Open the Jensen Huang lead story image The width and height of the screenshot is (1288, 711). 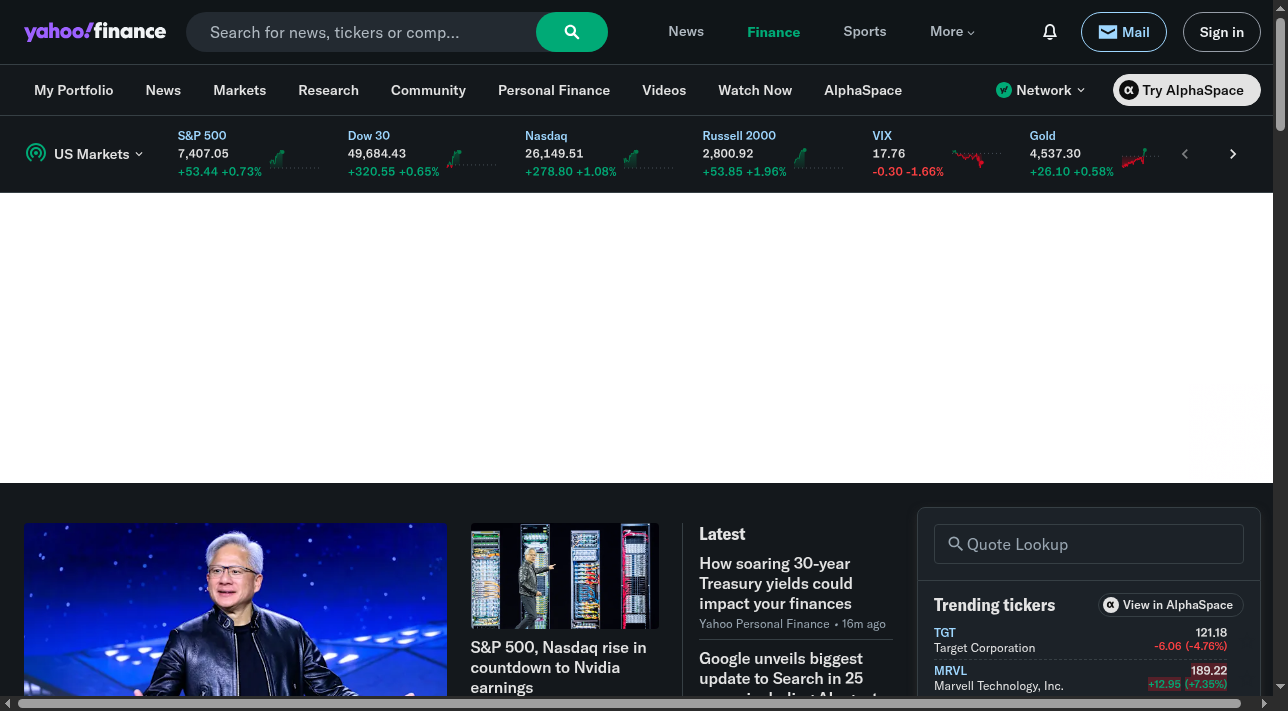[x=236, y=610]
